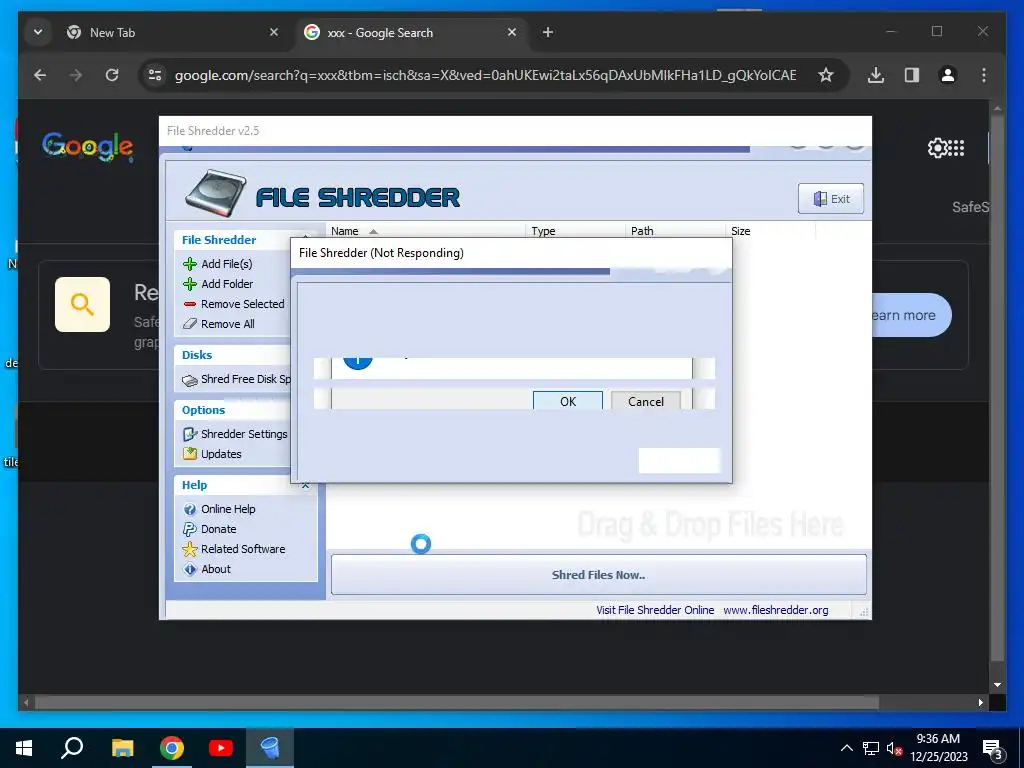This screenshot has height=768, width=1024.
Task: Click File Shredder bucket icon in taskbar
Action: [270, 748]
